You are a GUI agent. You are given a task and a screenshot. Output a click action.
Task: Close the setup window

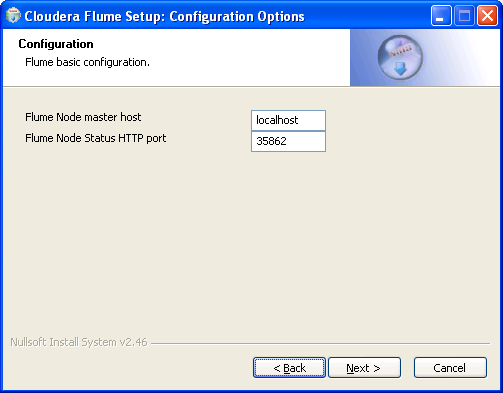(x=487, y=16)
